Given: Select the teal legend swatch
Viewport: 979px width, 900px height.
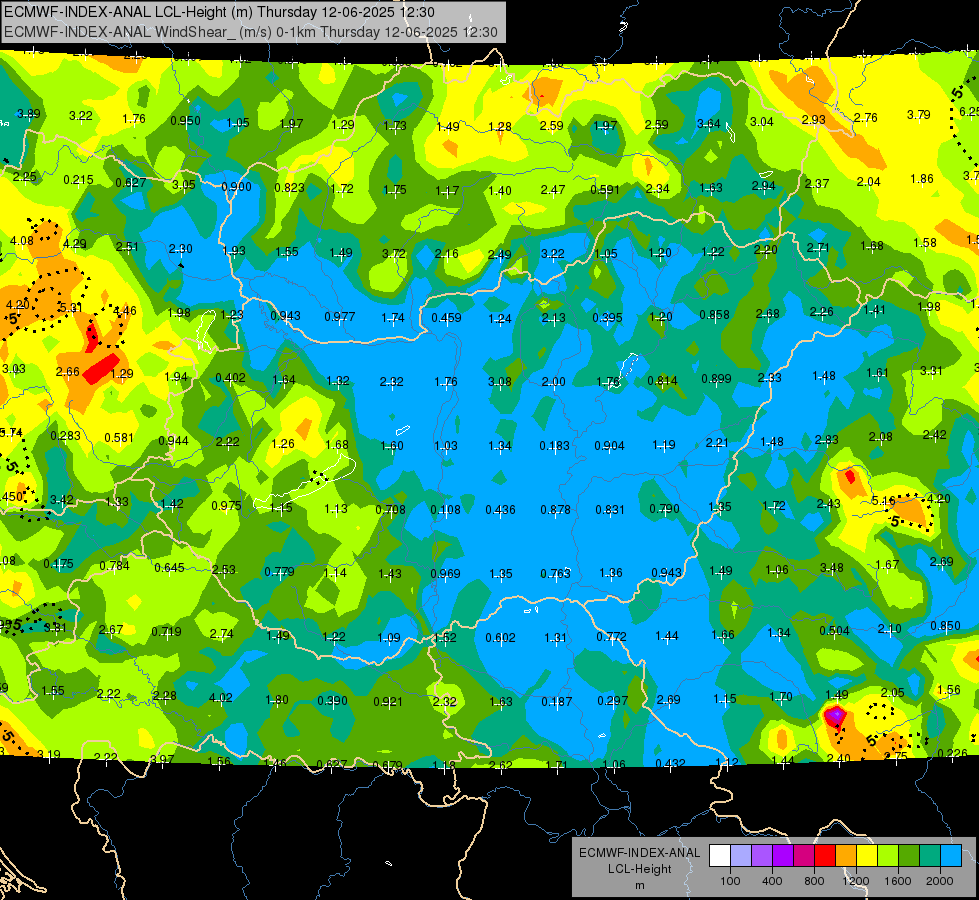Looking at the screenshot, I should point(930,856).
